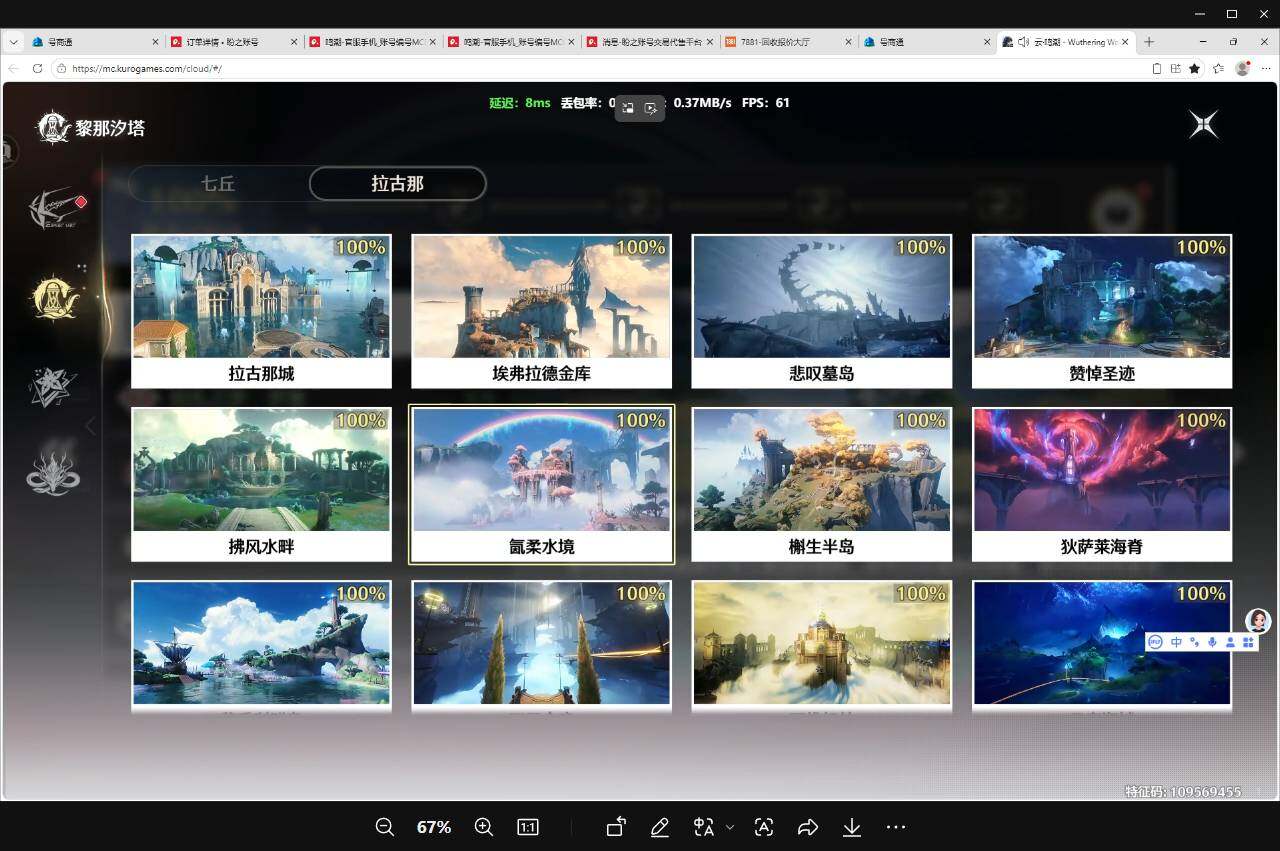Switch to the 七丘 region tab
This screenshot has height=851, width=1280.
tap(218, 184)
